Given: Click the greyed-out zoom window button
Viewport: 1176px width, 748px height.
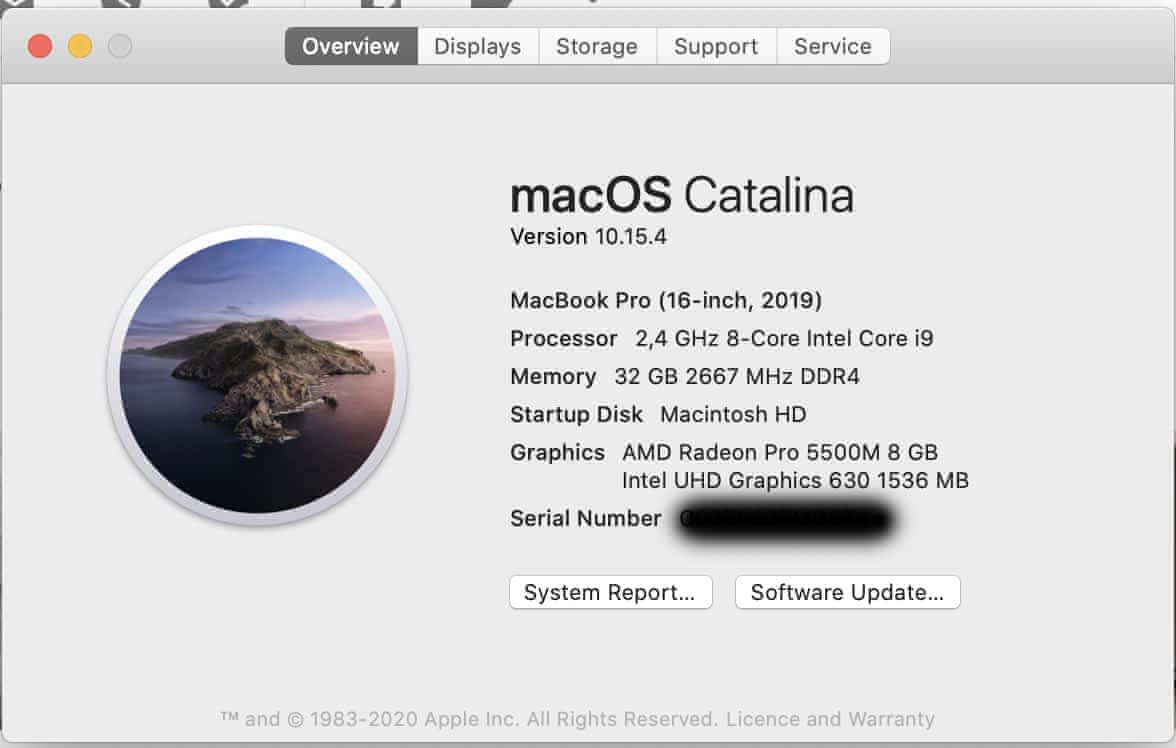Looking at the screenshot, I should [120, 46].
